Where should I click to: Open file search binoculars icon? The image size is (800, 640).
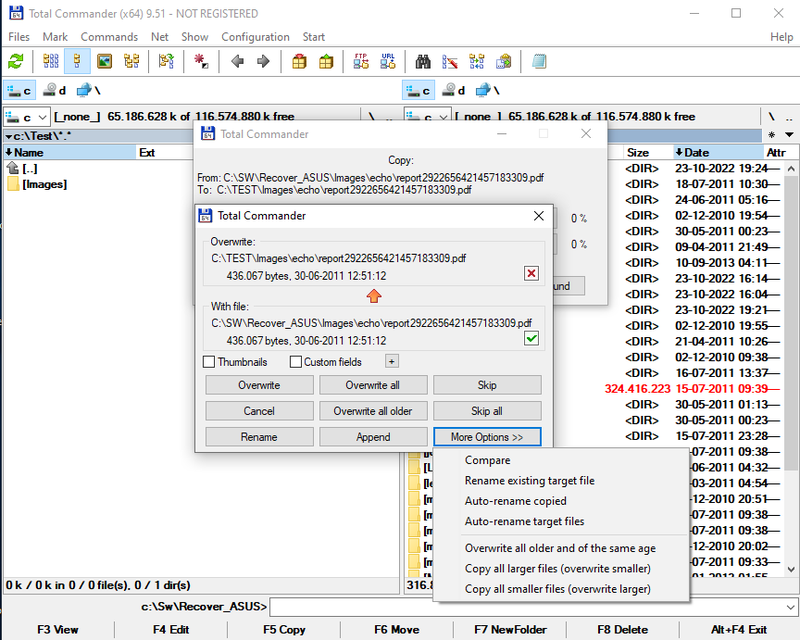[x=422, y=62]
